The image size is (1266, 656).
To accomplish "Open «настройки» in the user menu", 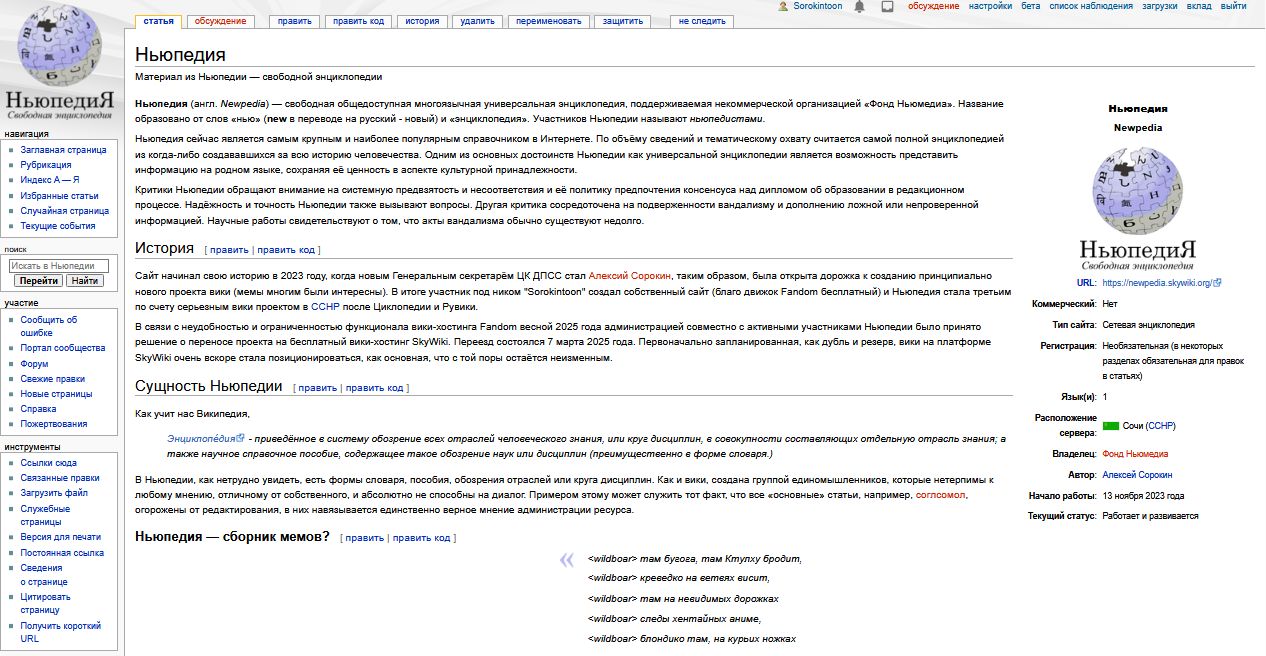I will click(x=990, y=6).
